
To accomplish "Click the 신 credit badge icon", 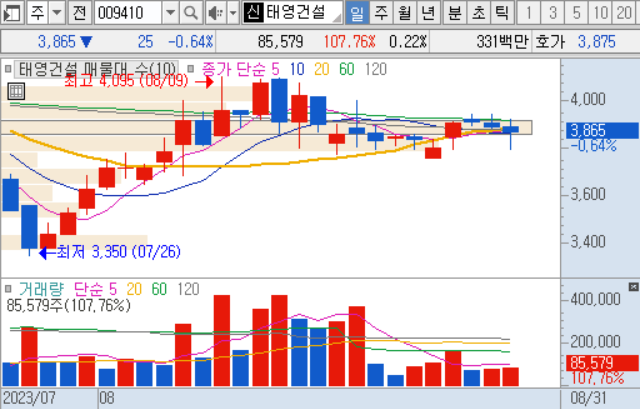I will (253, 13).
